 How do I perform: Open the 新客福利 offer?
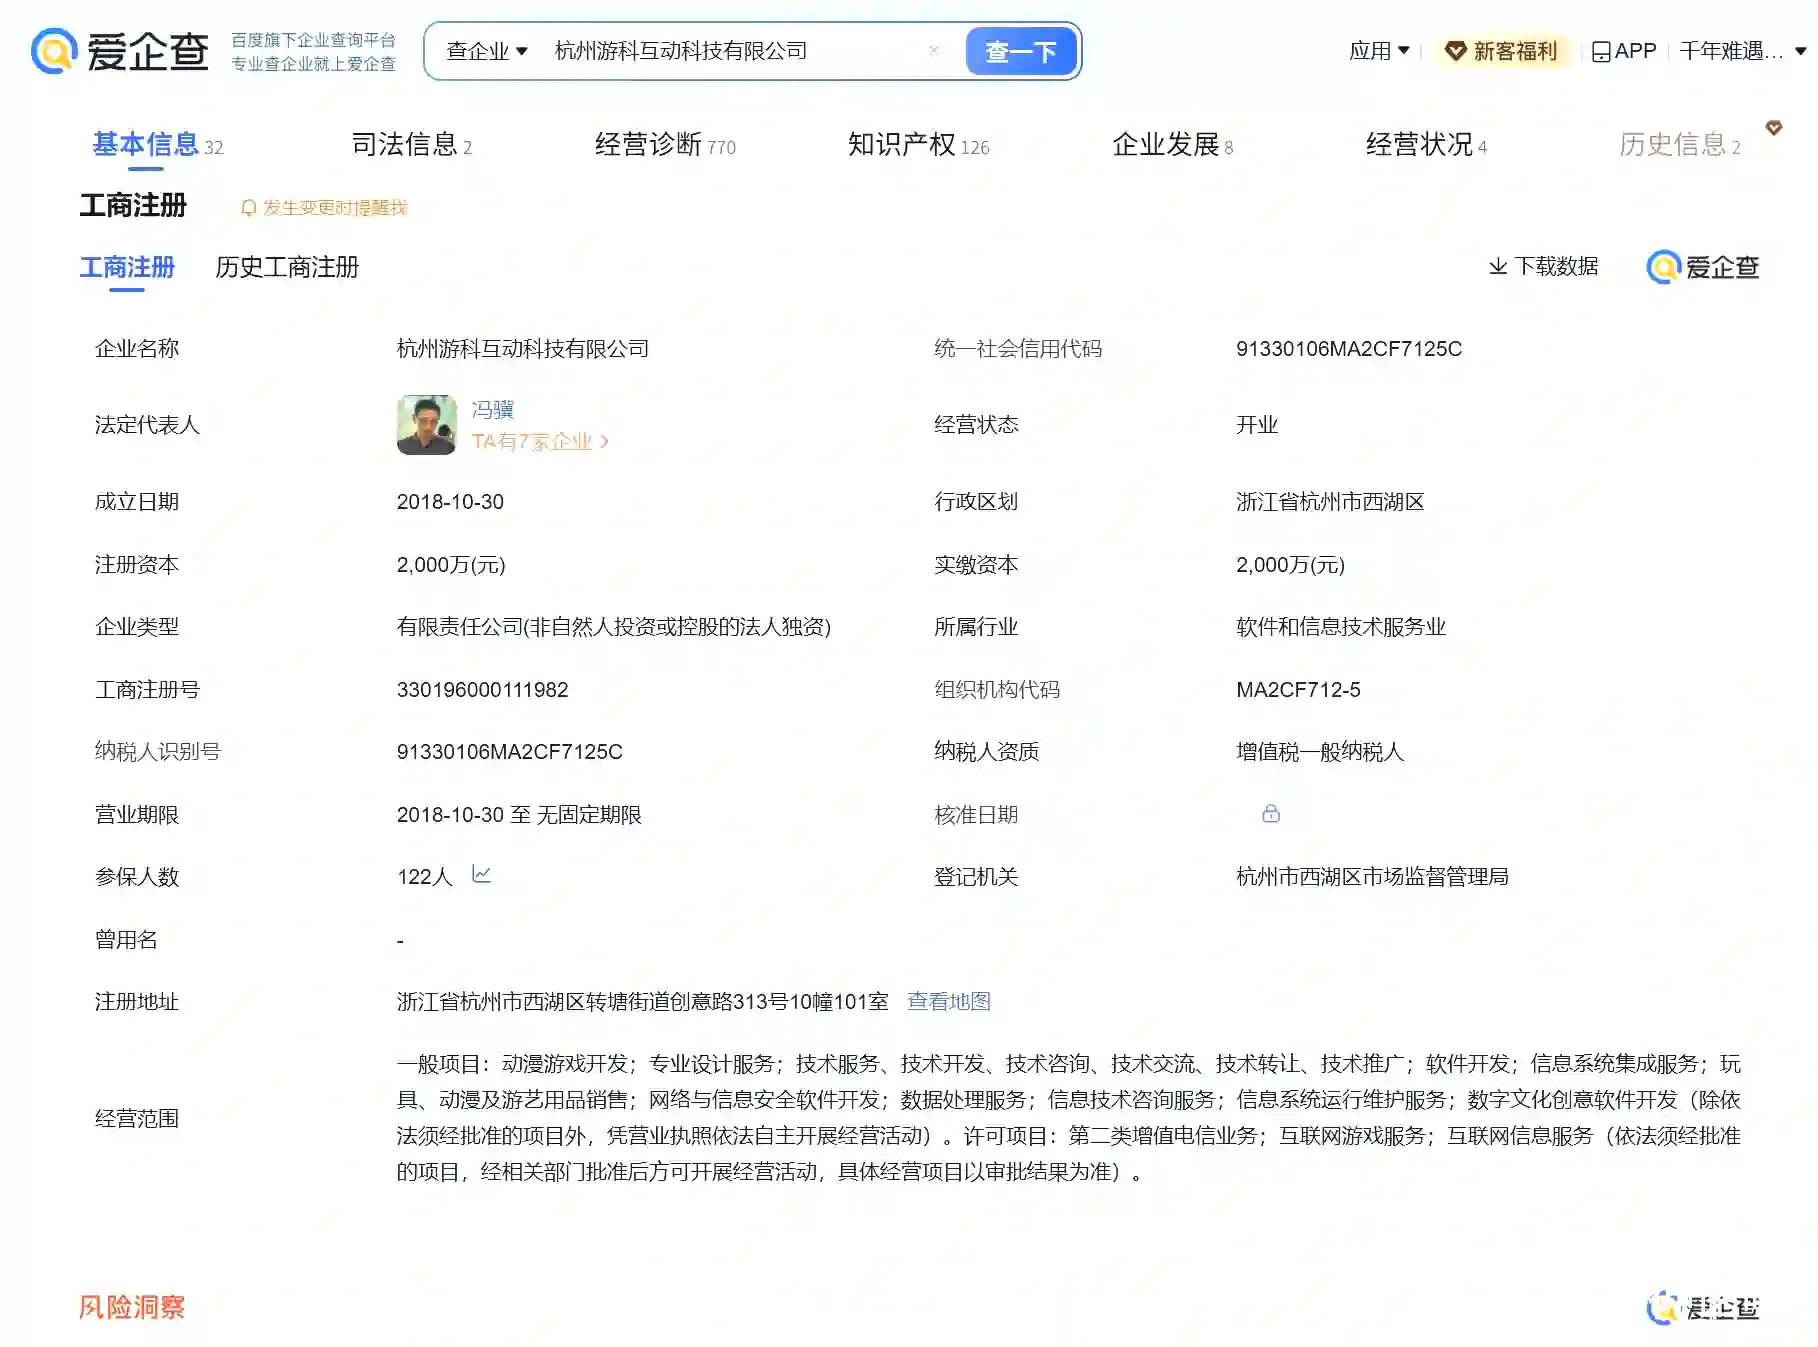tap(1501, 51)
